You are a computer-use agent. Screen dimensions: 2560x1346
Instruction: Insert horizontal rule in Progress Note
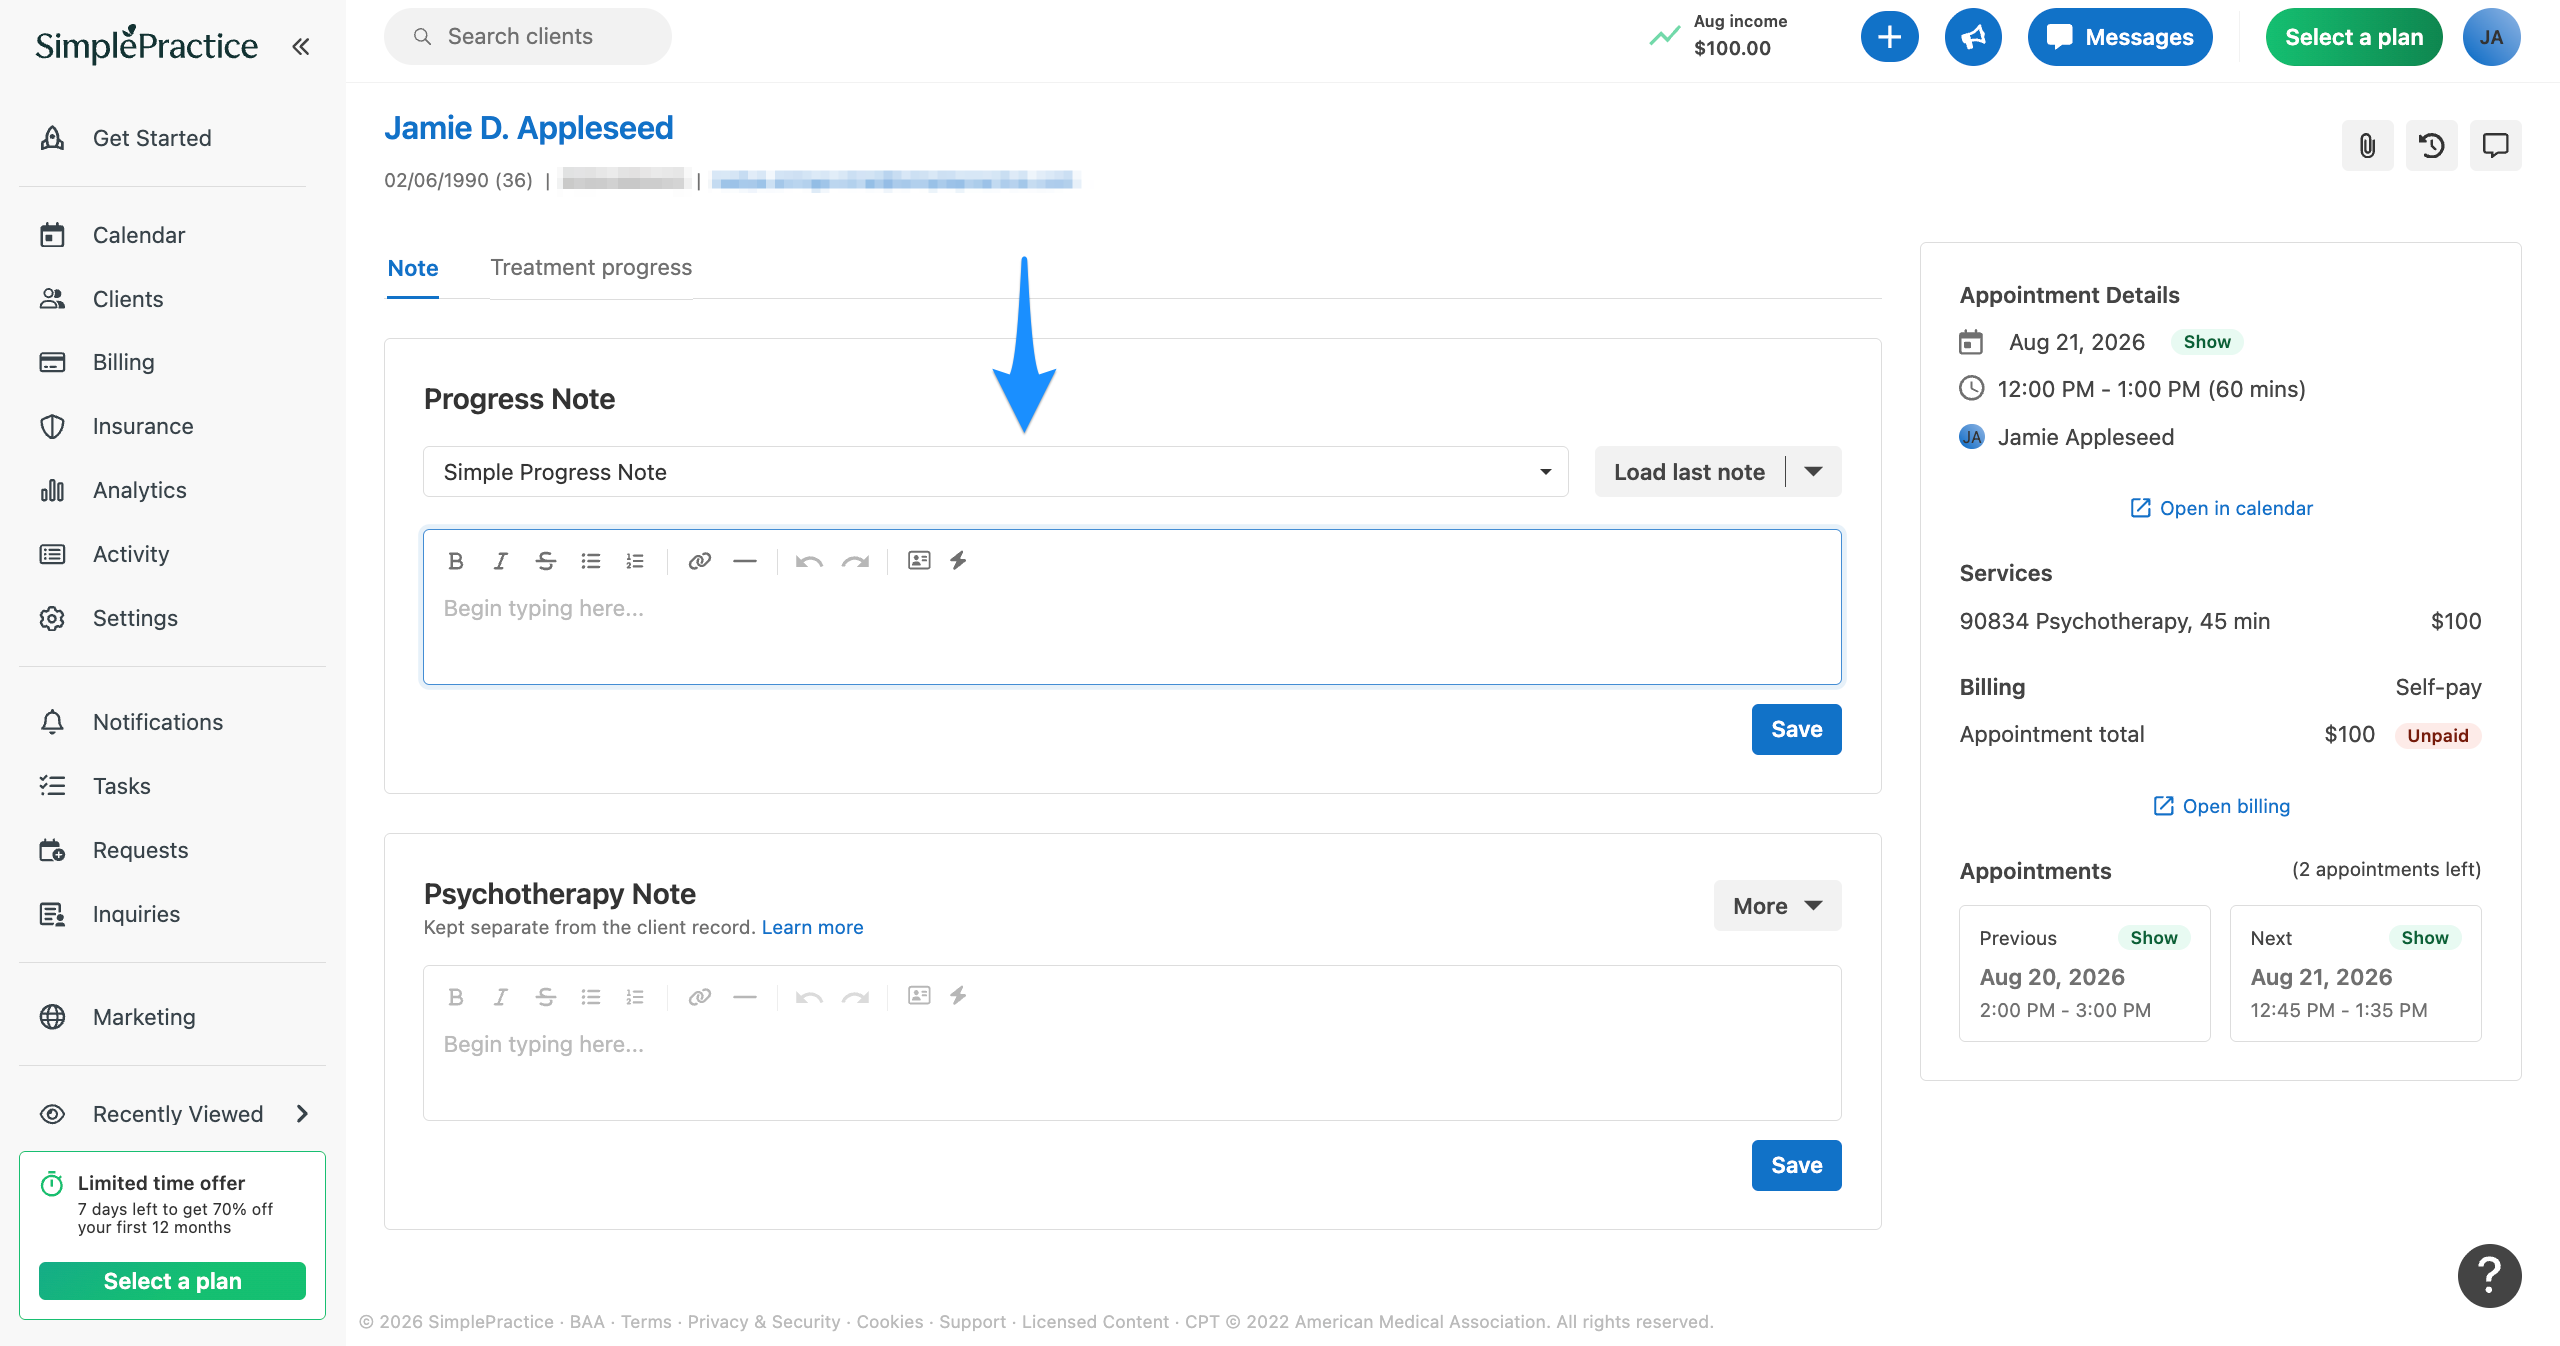[x=745, y=561]
